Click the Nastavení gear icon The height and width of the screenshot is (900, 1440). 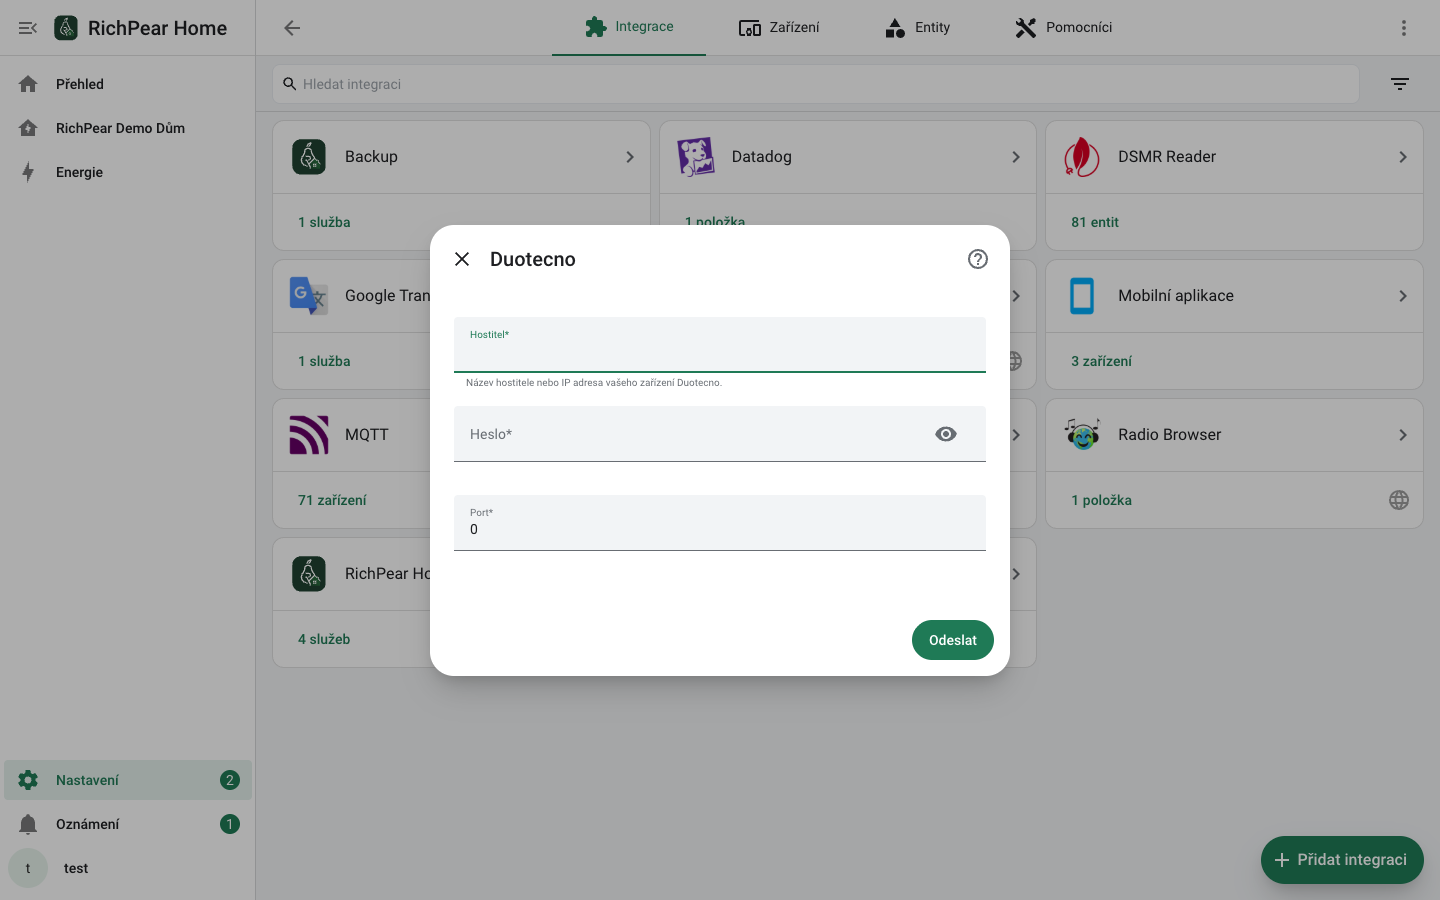click(28, 780)
